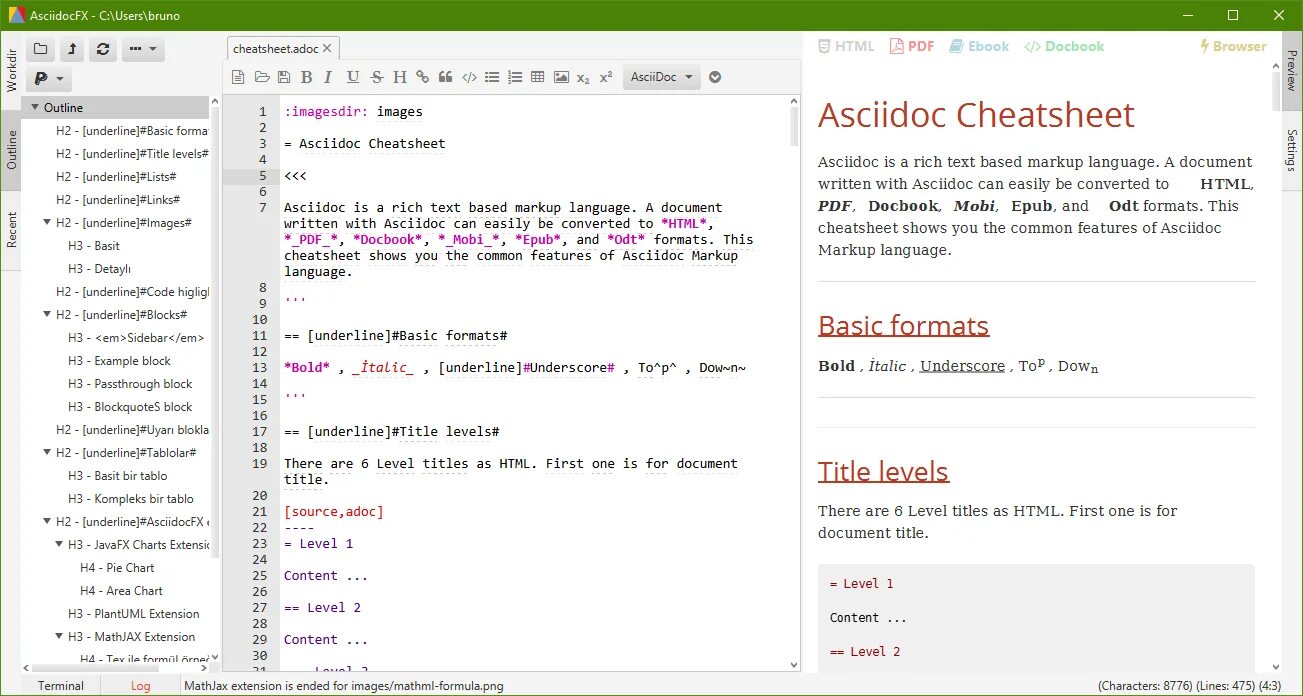Insert an image with the picture icon
This screenshot has width=1303, height=696.
(561, 77)
